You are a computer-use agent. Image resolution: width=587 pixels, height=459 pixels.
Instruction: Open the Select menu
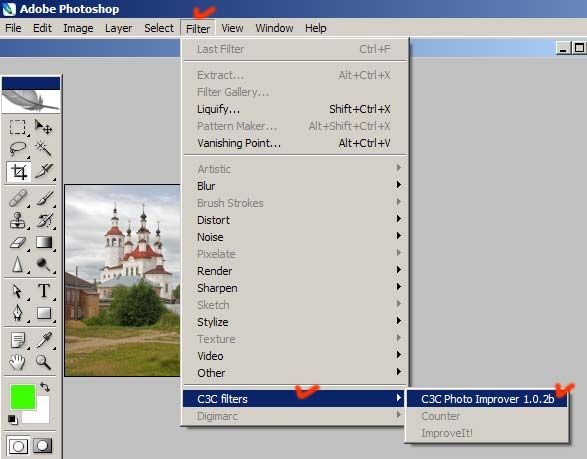click(159, 28)
